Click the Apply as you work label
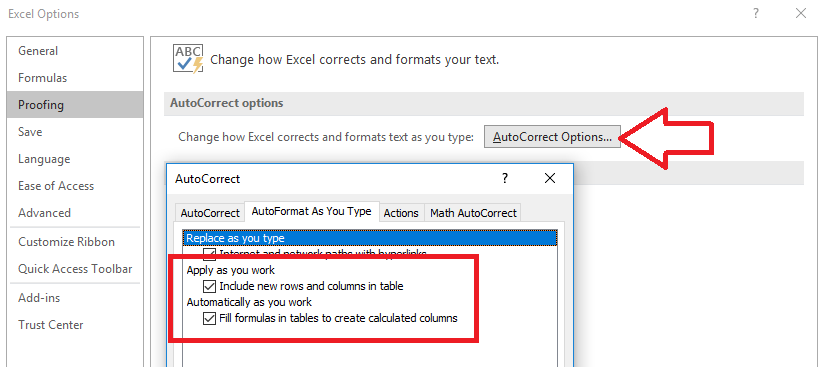Viewport: 823px width, 367px height. click(x=231, y=270)
